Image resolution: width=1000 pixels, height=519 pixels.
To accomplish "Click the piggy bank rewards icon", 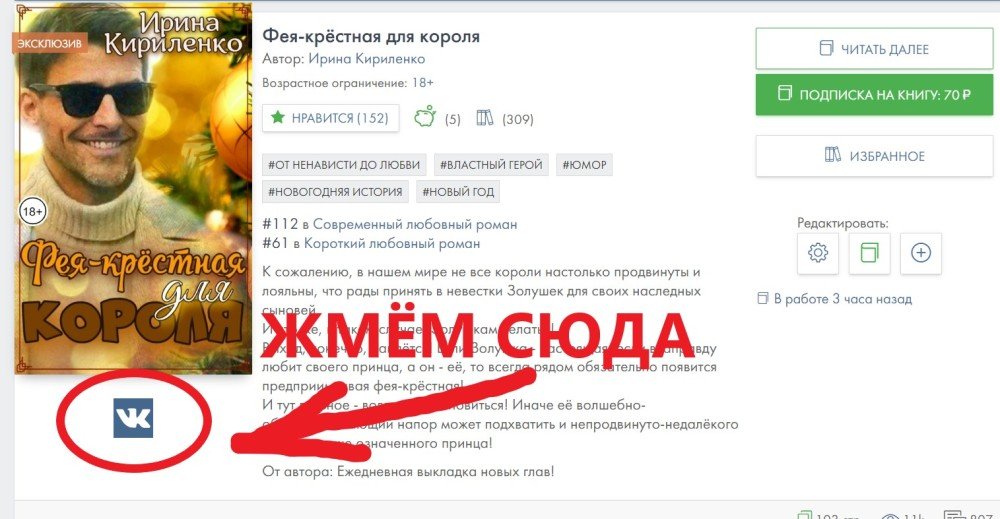I will 425,117.
